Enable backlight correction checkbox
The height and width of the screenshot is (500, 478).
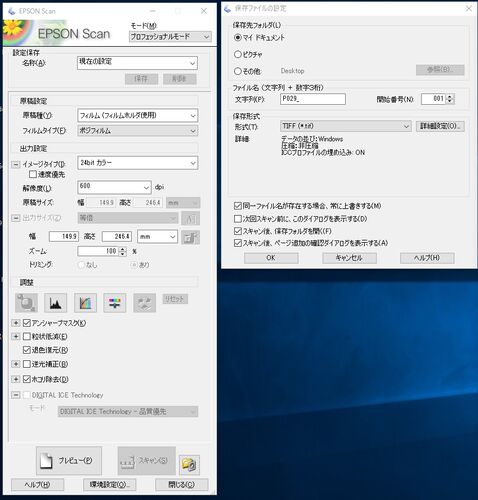click(27, 364)
